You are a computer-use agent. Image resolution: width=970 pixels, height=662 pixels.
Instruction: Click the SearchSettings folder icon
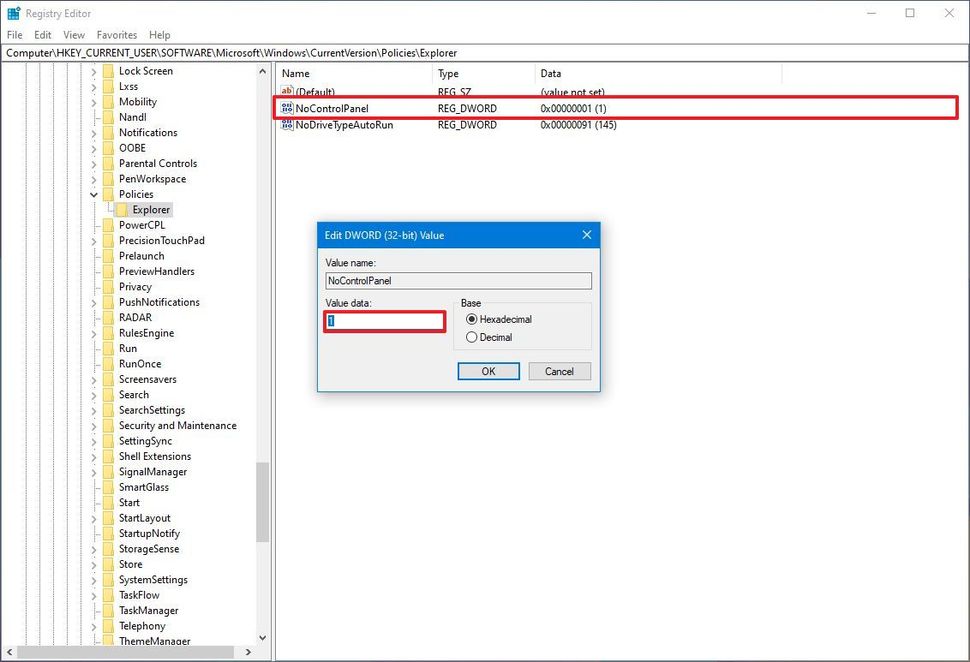pyautogui.click(x=110, y=410)
